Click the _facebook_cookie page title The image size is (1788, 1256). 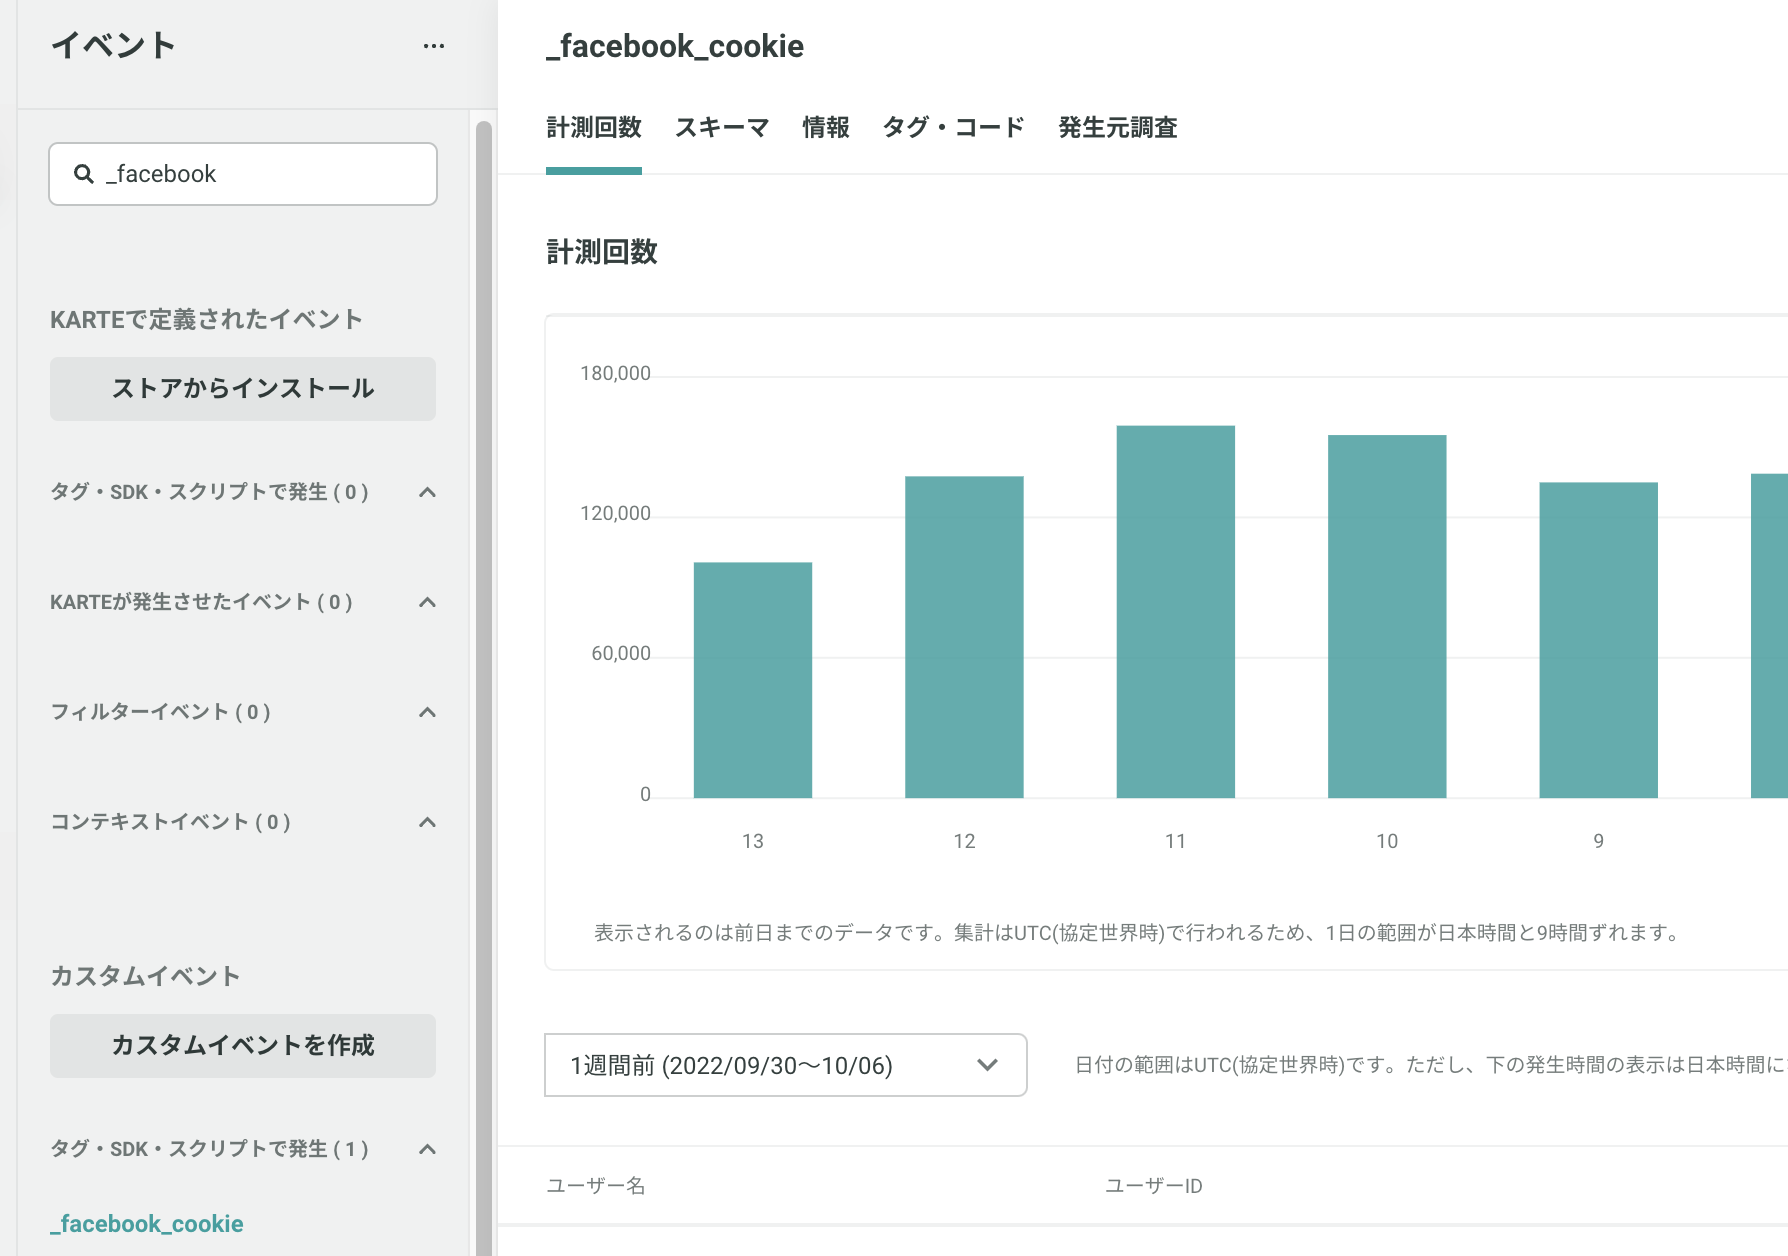coord(675,46)
